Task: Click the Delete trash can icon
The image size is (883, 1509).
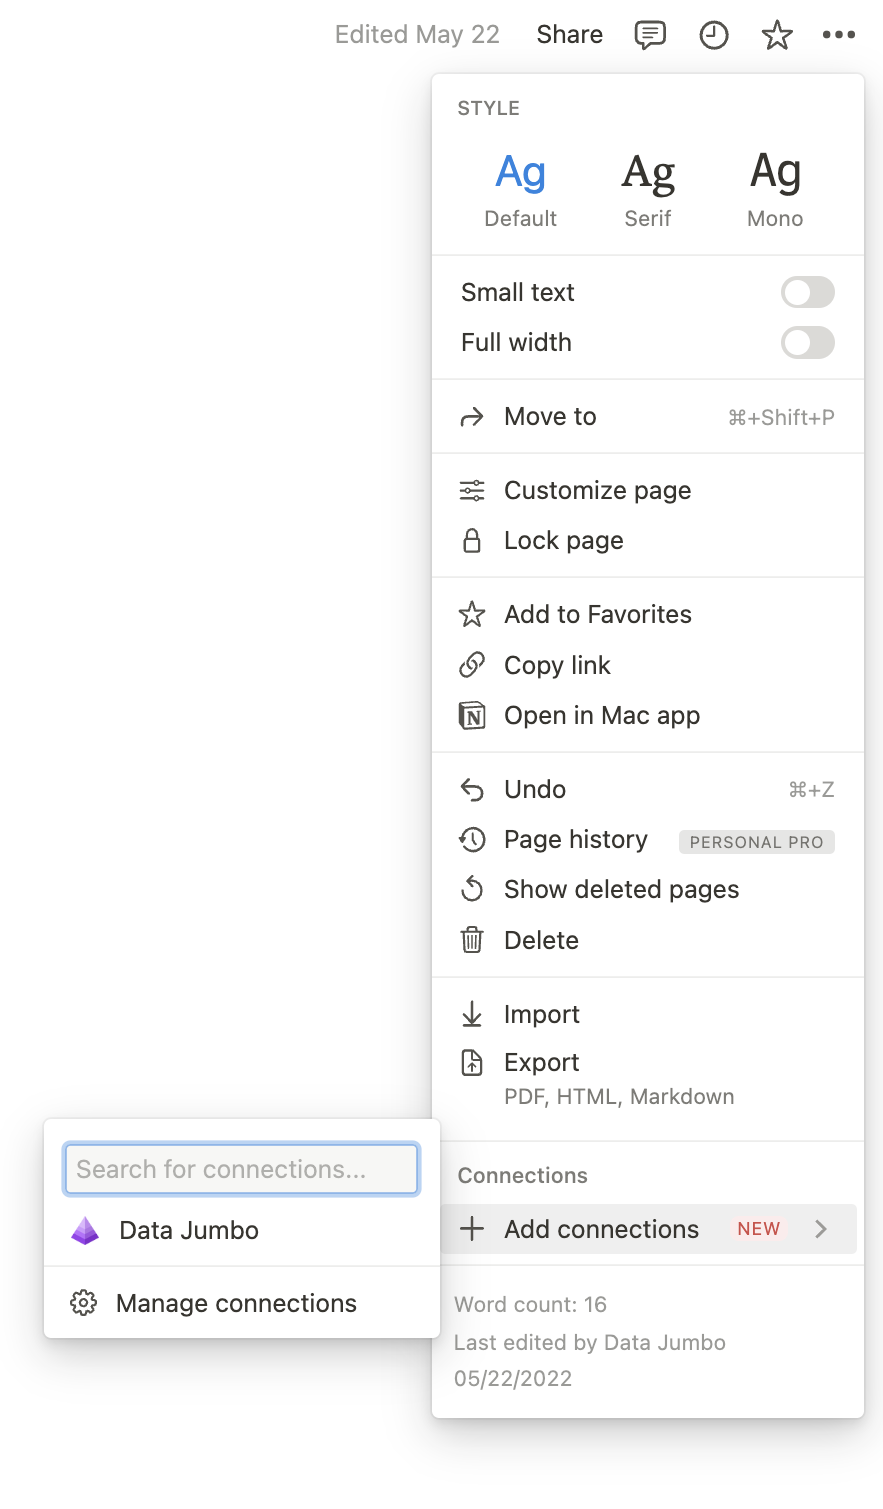Action: pos(472,940)
